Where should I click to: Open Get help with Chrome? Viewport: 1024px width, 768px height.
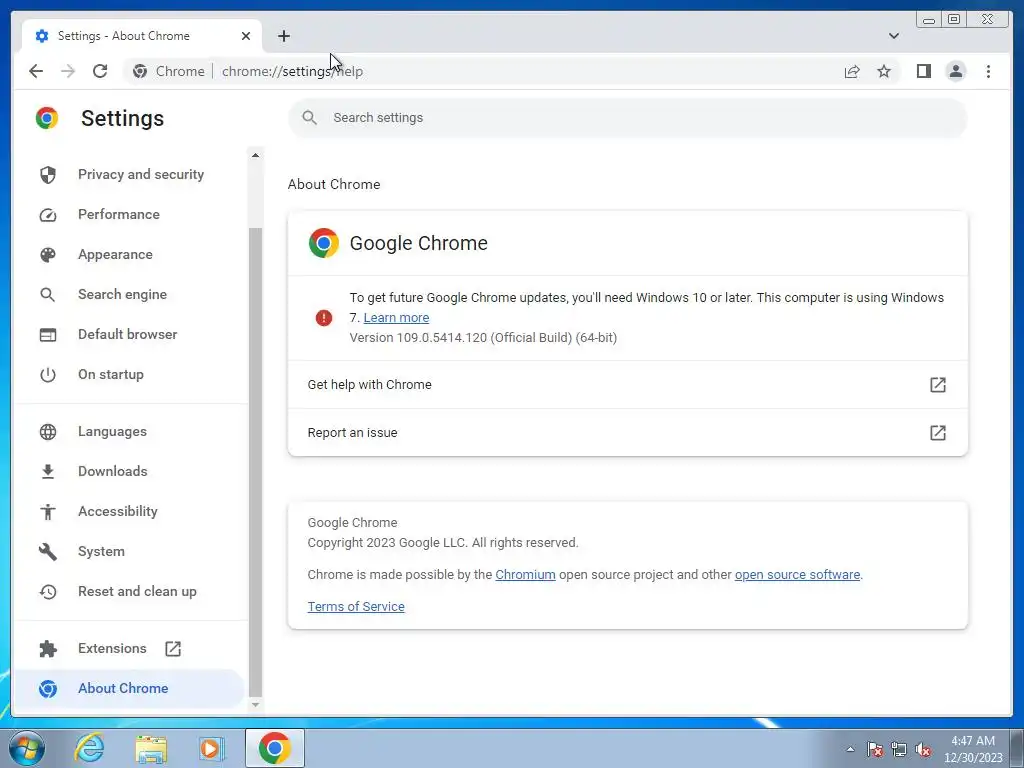pyautogui.click(x=628, y=385)
